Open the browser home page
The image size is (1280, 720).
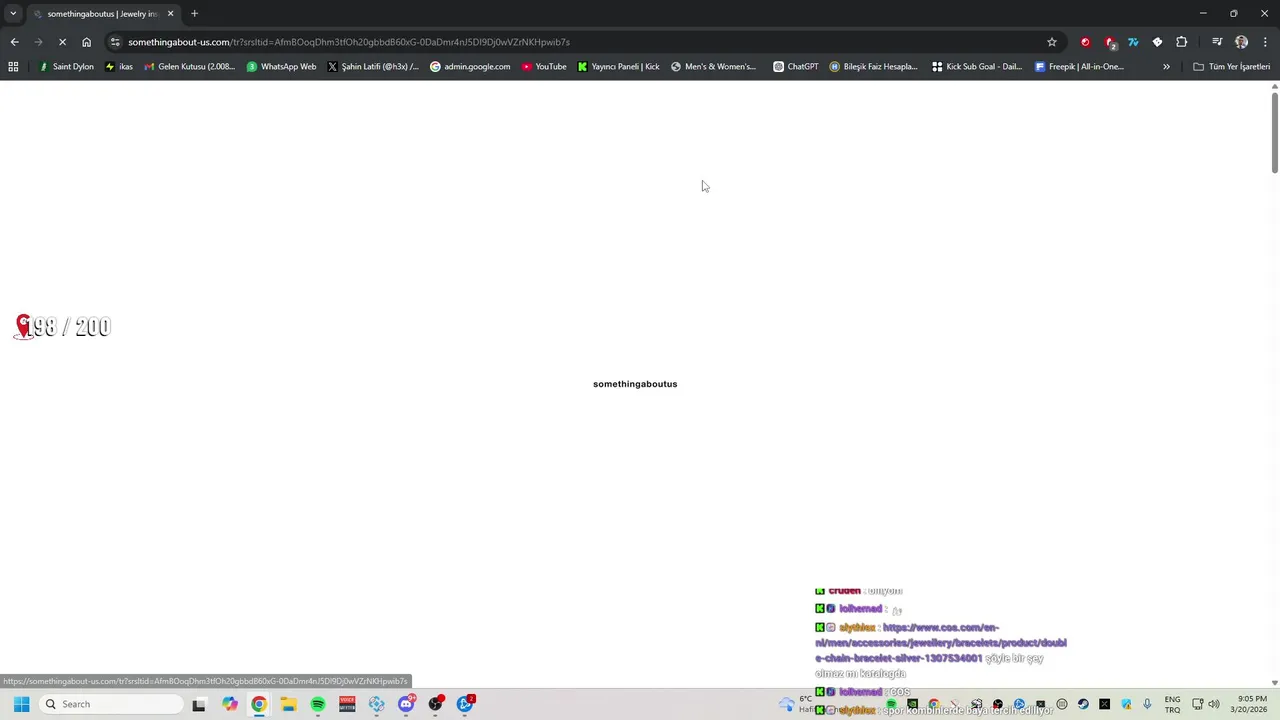(x=86, y=42)
